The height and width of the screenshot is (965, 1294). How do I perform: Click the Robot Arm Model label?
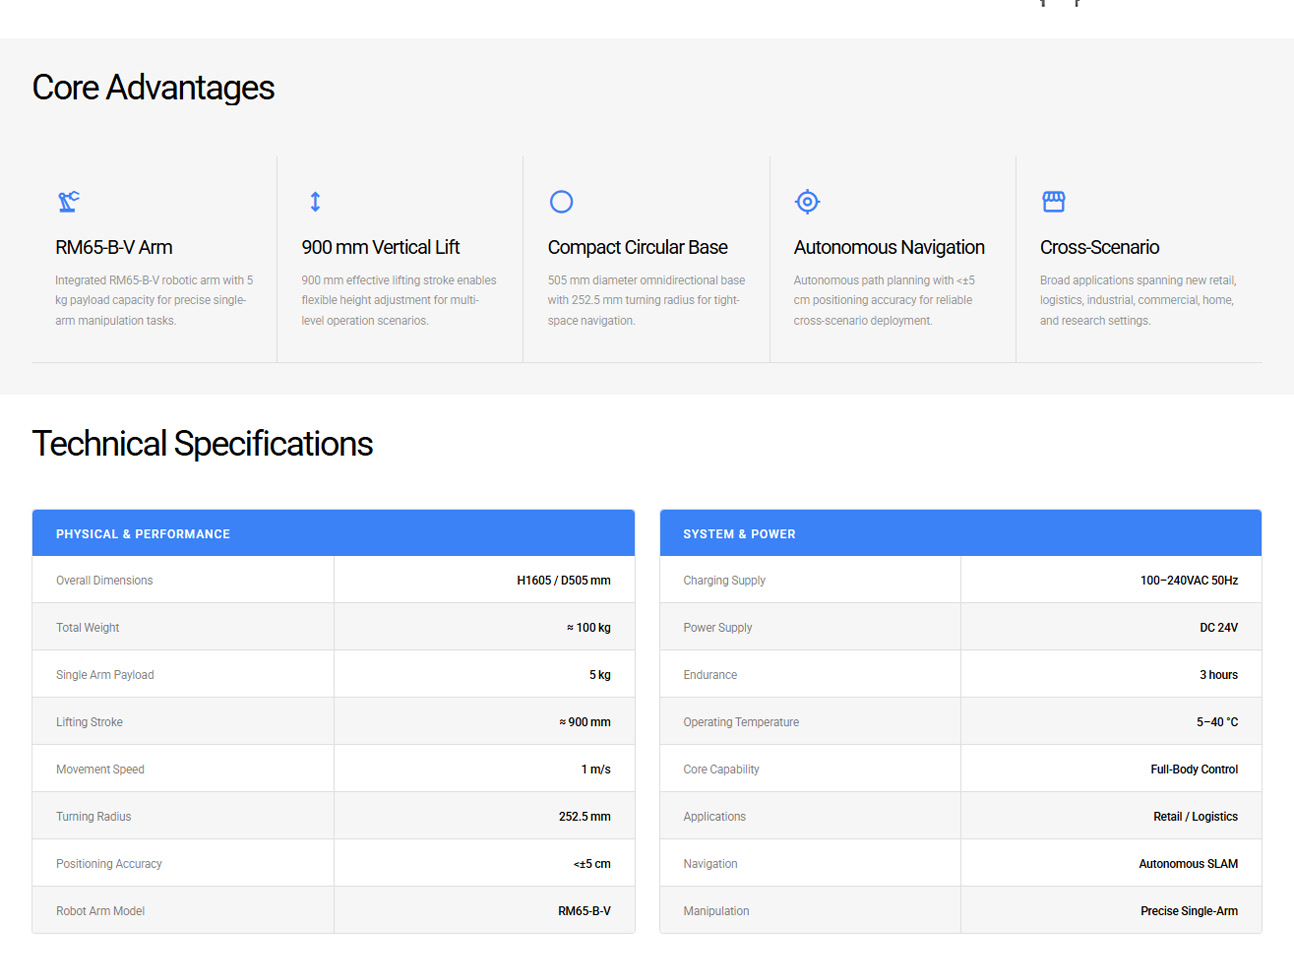click(100, 911)
